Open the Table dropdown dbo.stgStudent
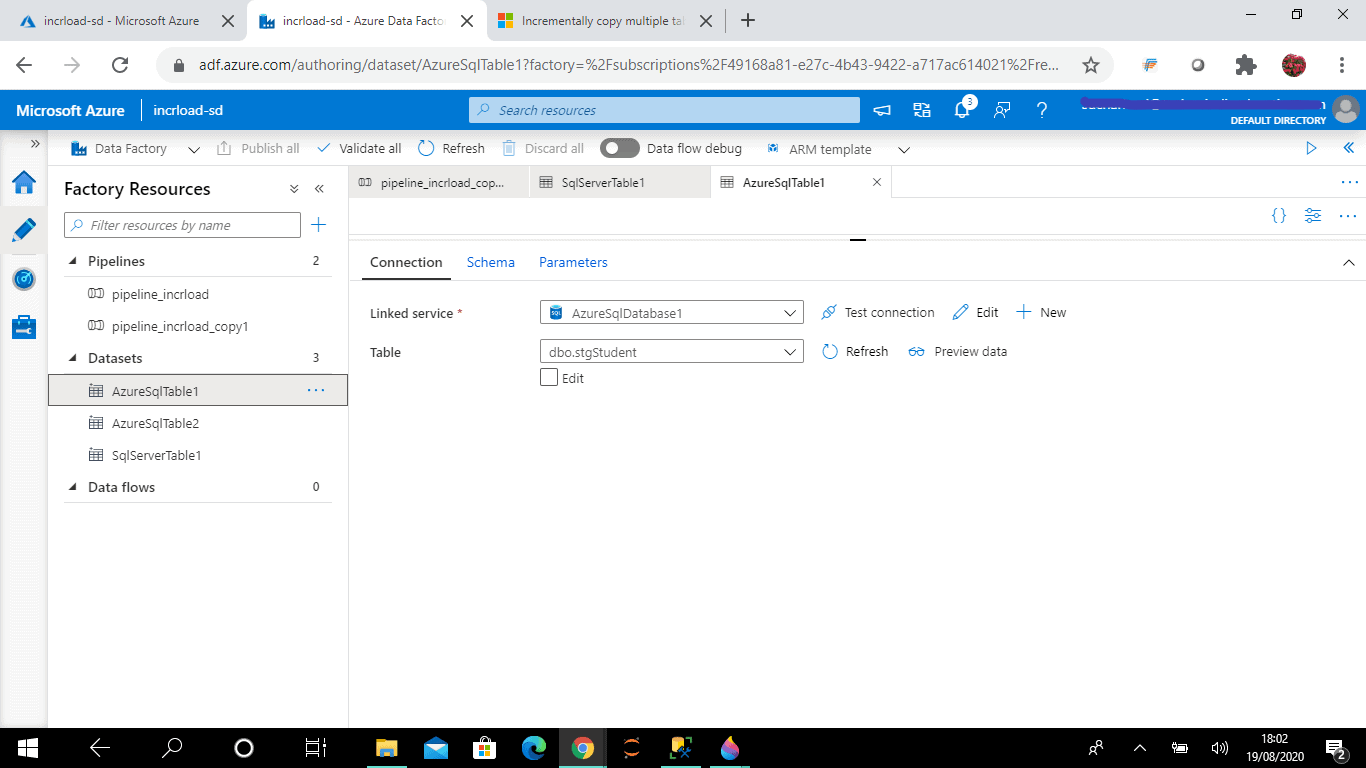 click(x=672, y=352)
